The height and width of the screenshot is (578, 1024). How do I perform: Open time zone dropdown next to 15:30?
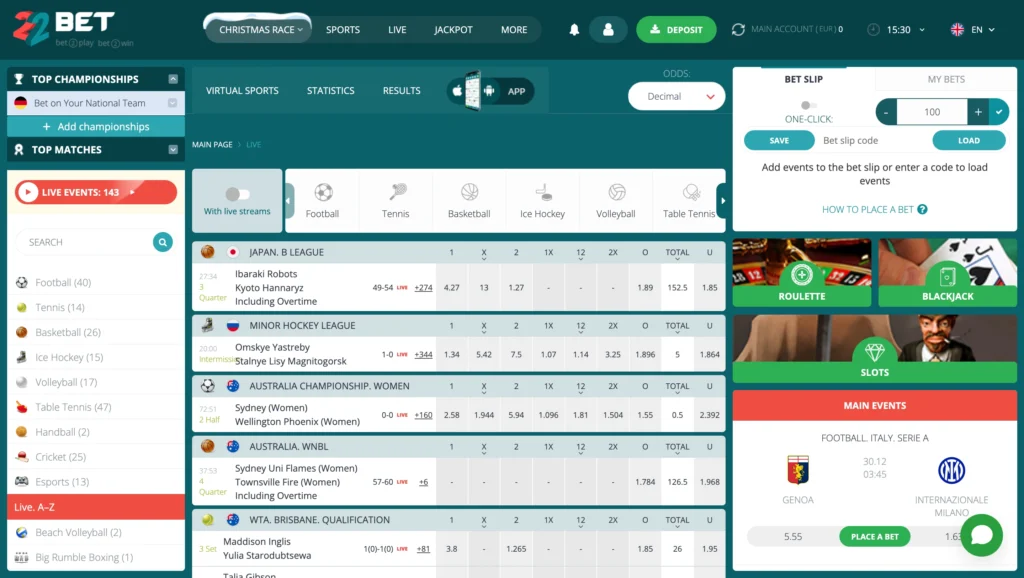922,29
